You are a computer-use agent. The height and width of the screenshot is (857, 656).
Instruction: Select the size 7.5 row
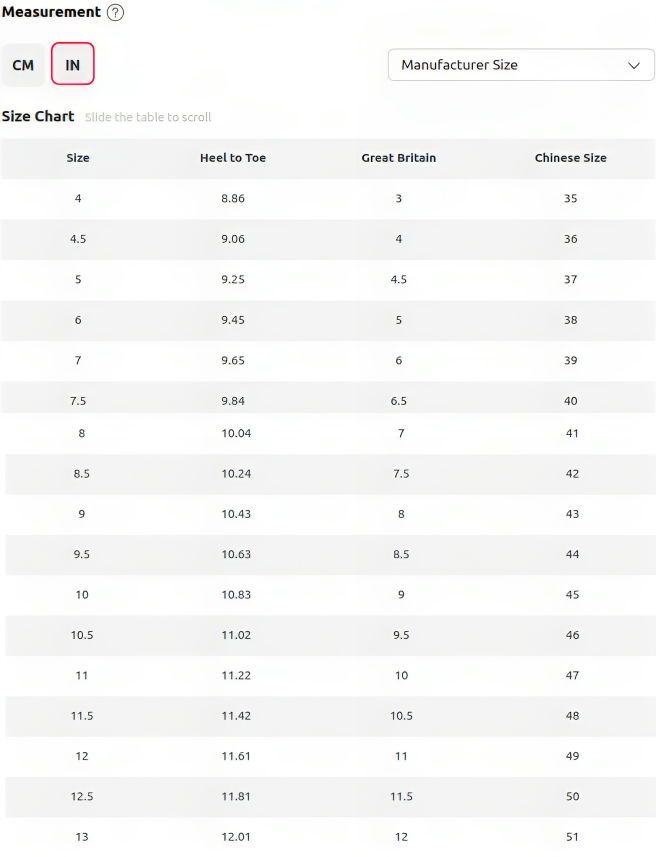(328, 398)
